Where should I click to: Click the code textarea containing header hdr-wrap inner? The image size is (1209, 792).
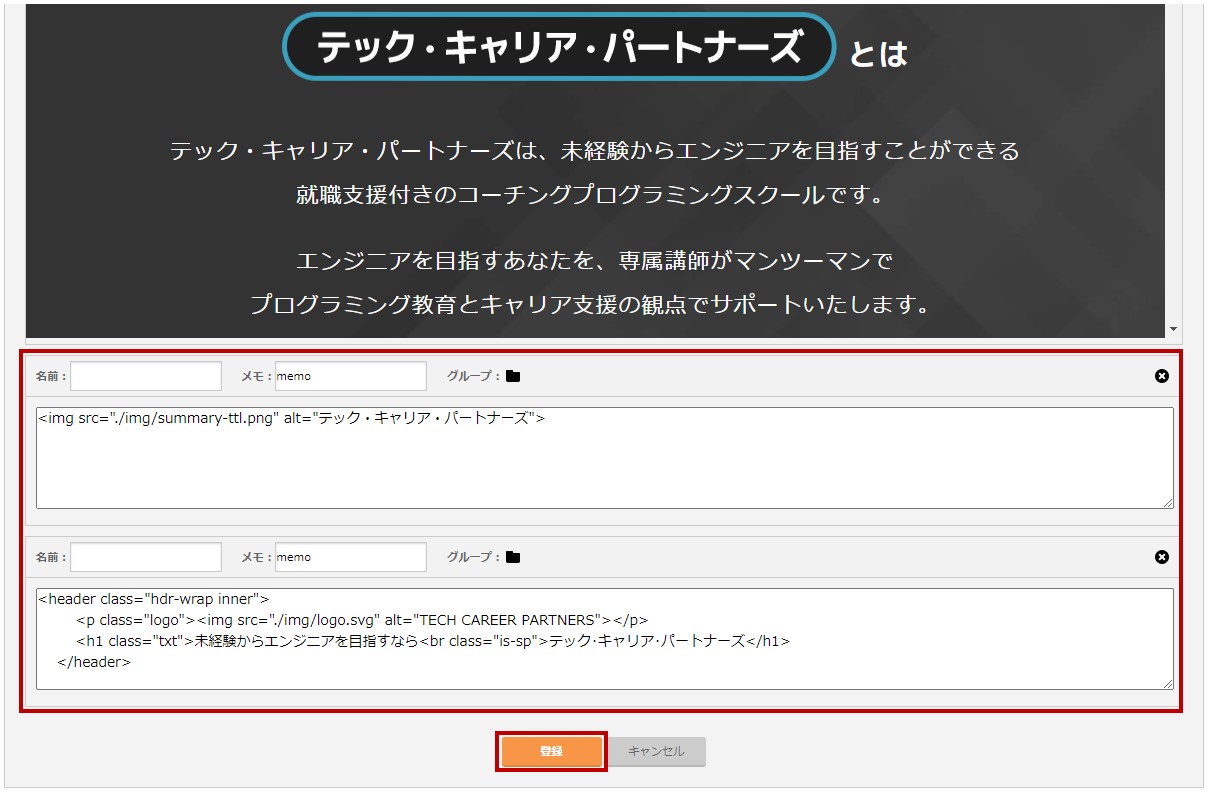(605, 639)
